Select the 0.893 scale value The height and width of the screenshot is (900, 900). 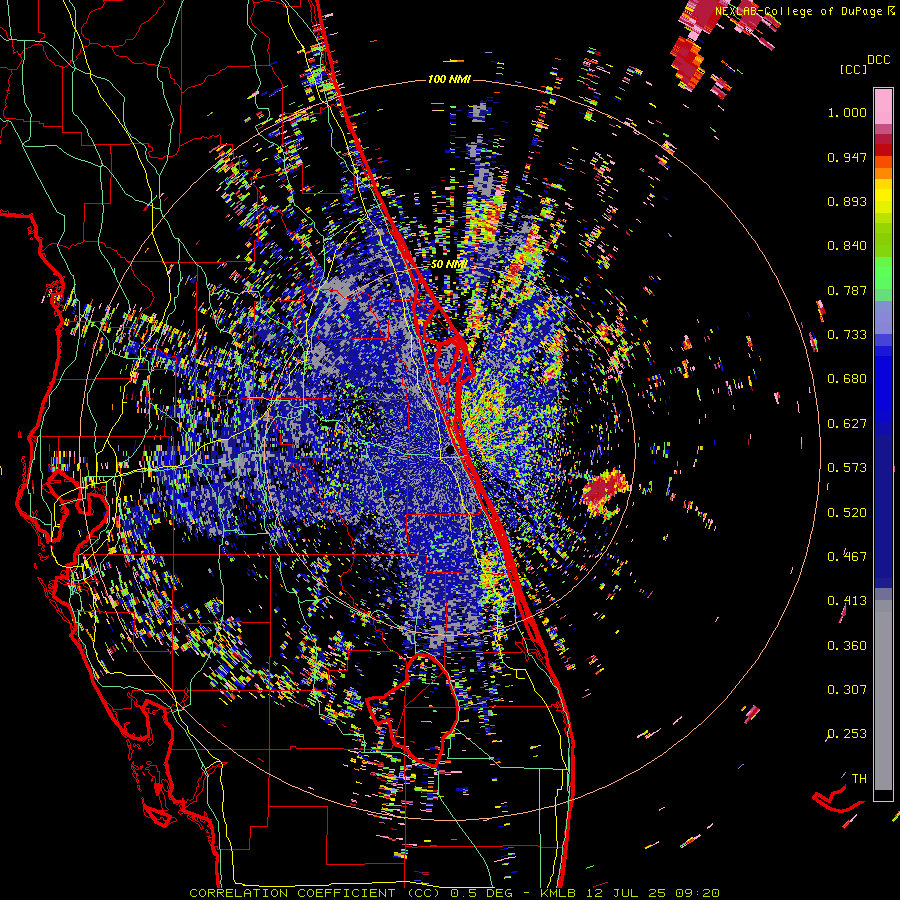847,201
